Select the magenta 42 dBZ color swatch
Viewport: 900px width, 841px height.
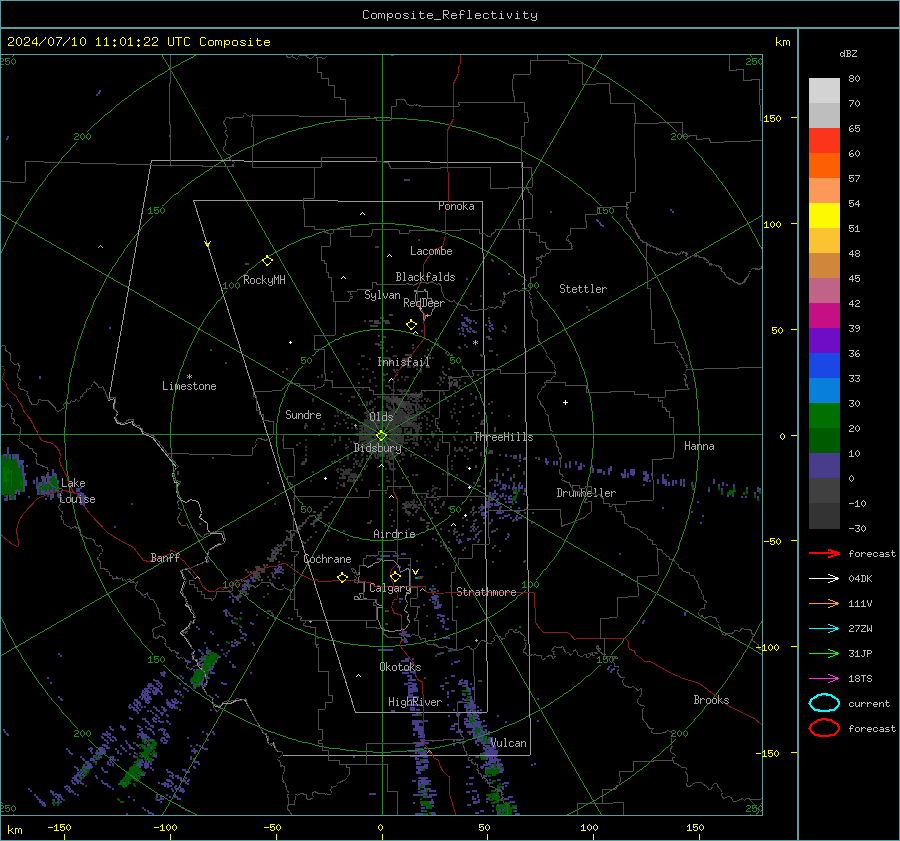pos(824,315)
